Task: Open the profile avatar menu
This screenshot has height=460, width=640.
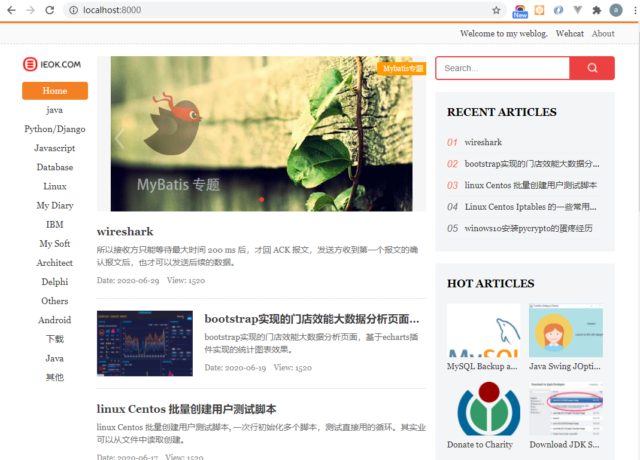Action: [616, 10]
